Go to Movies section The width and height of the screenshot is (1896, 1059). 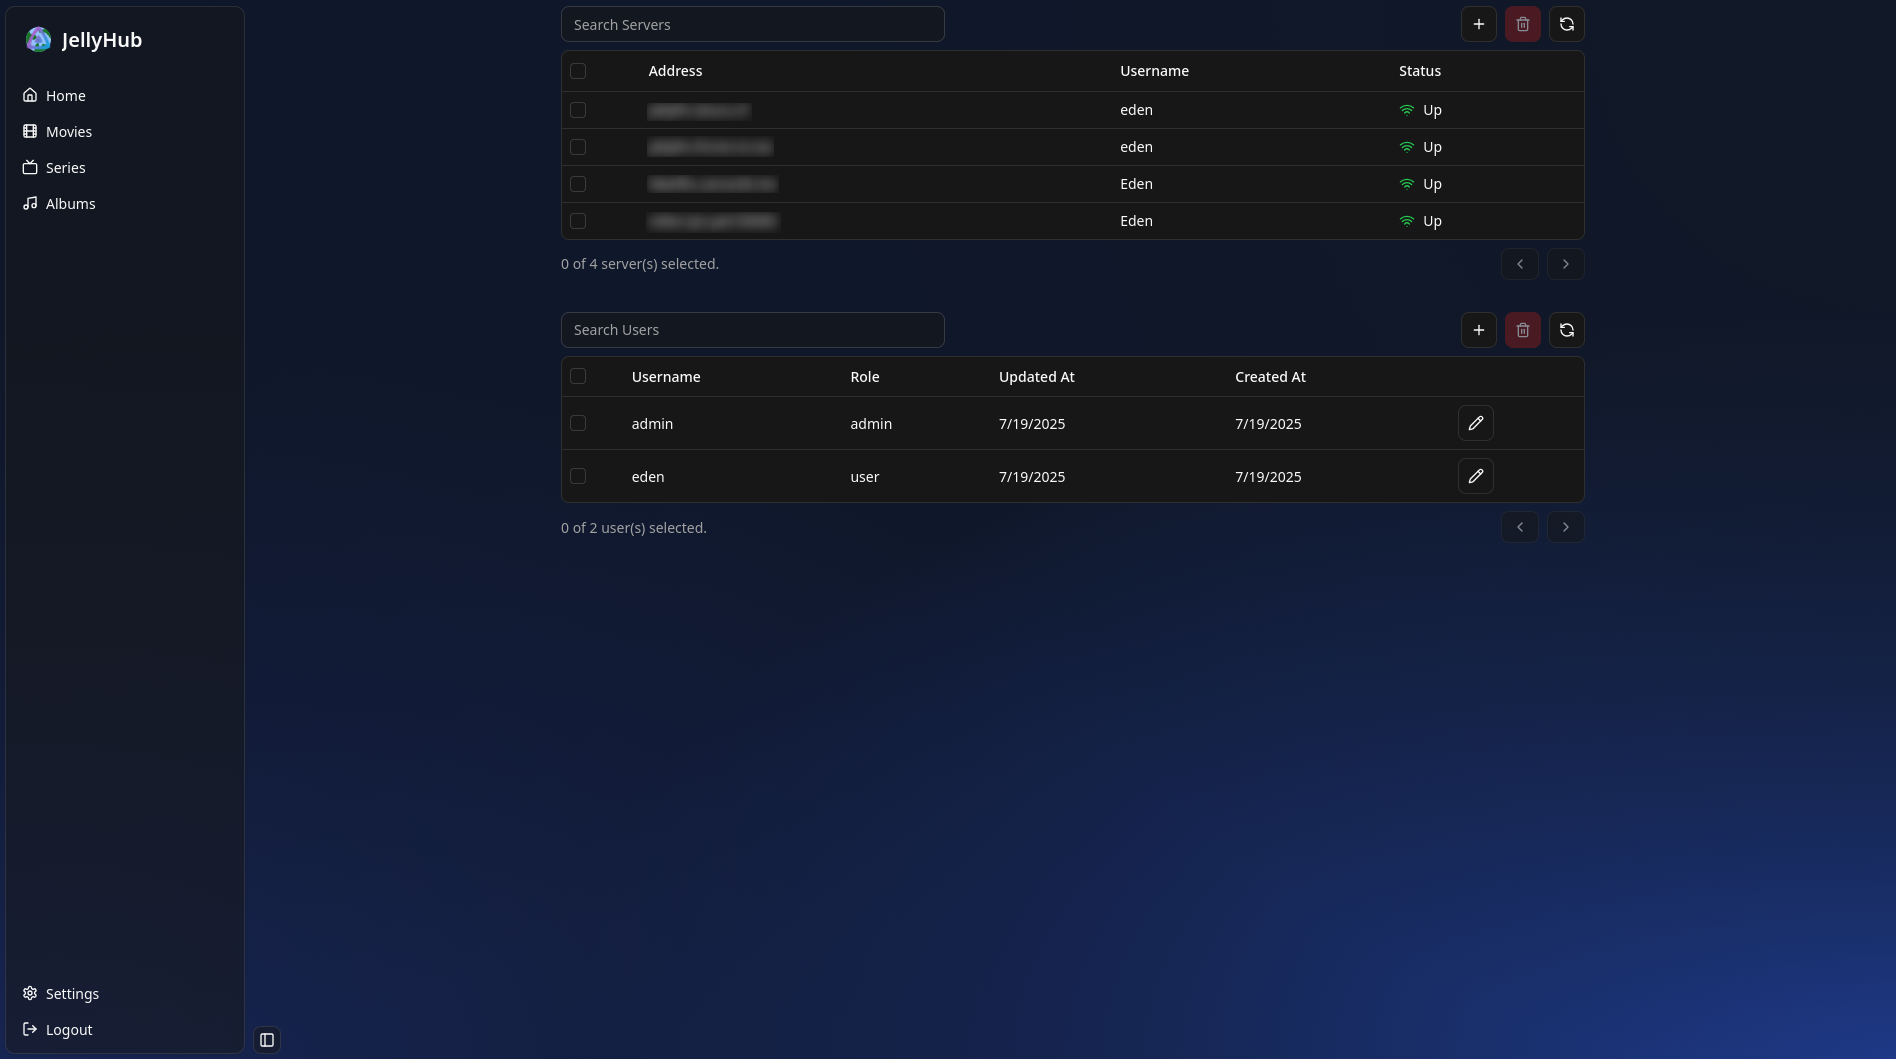(57, 132)
